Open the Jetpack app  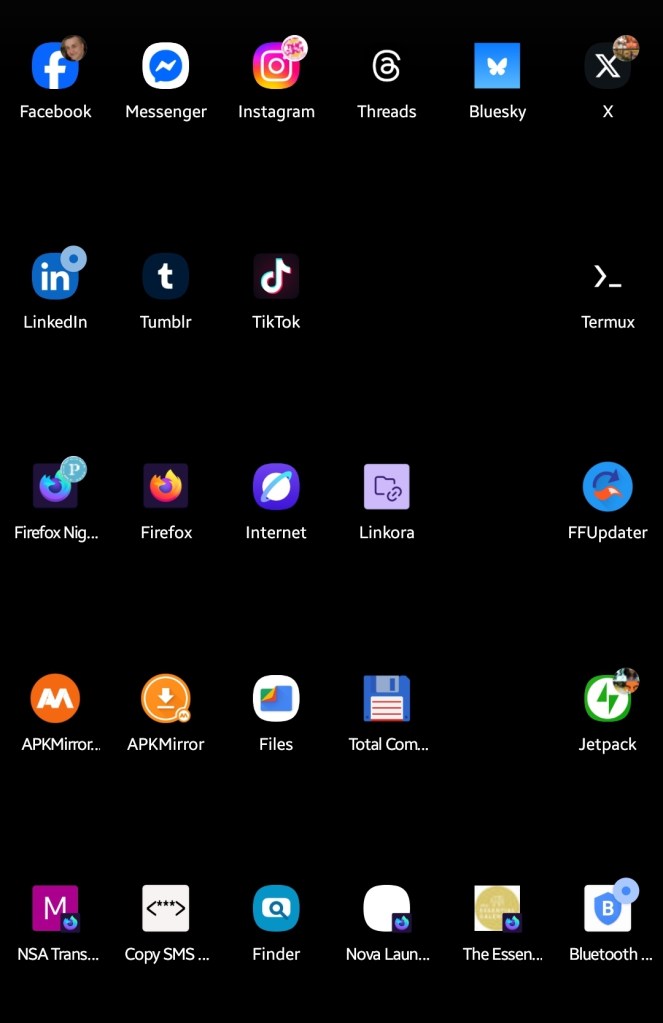(x=607, y=699)
